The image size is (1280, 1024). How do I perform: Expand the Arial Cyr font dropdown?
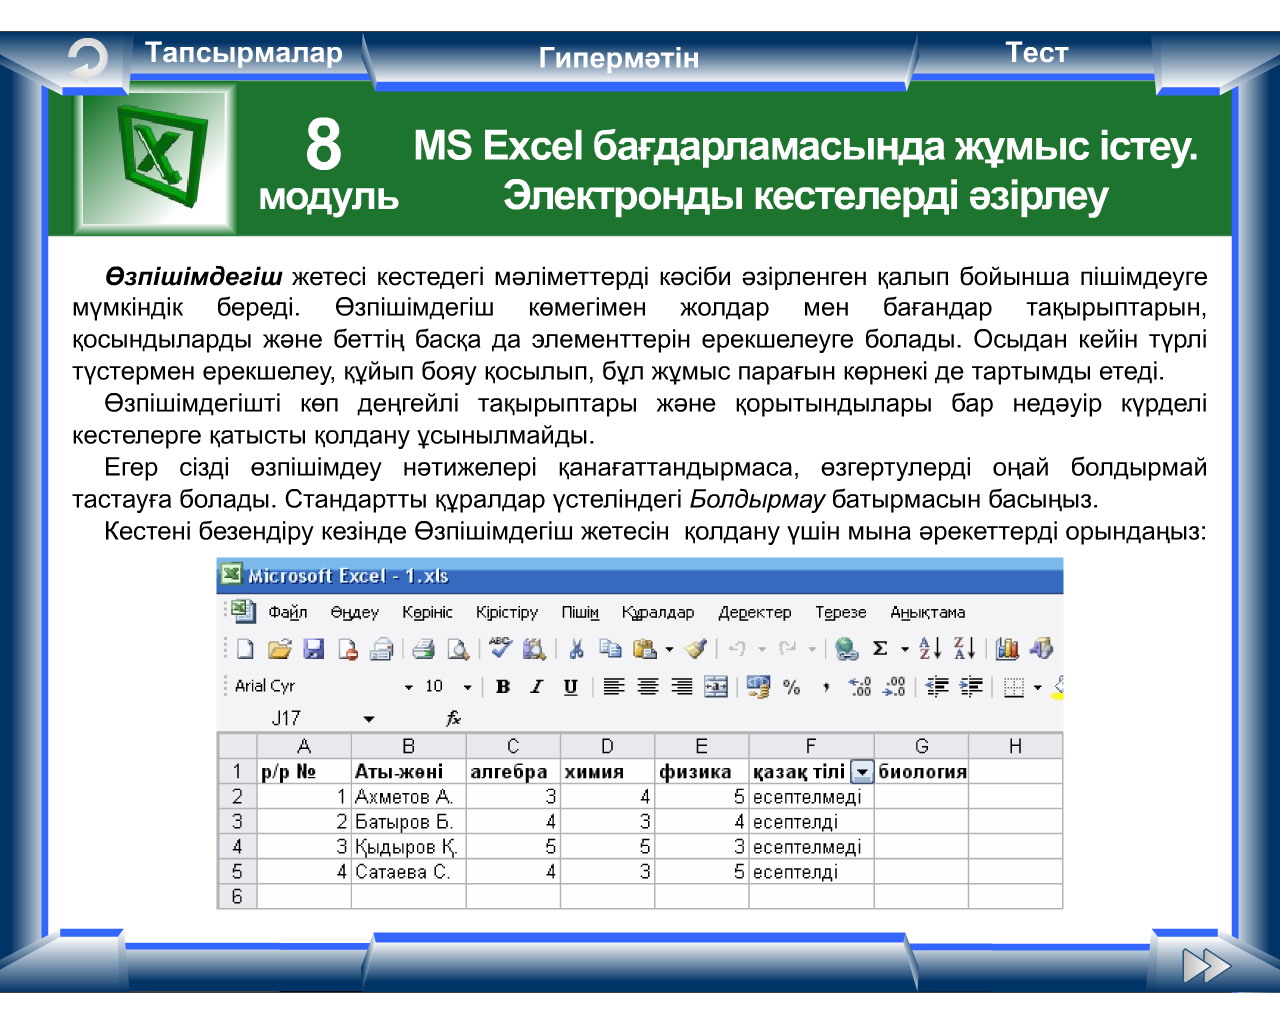tap(408, 687)
